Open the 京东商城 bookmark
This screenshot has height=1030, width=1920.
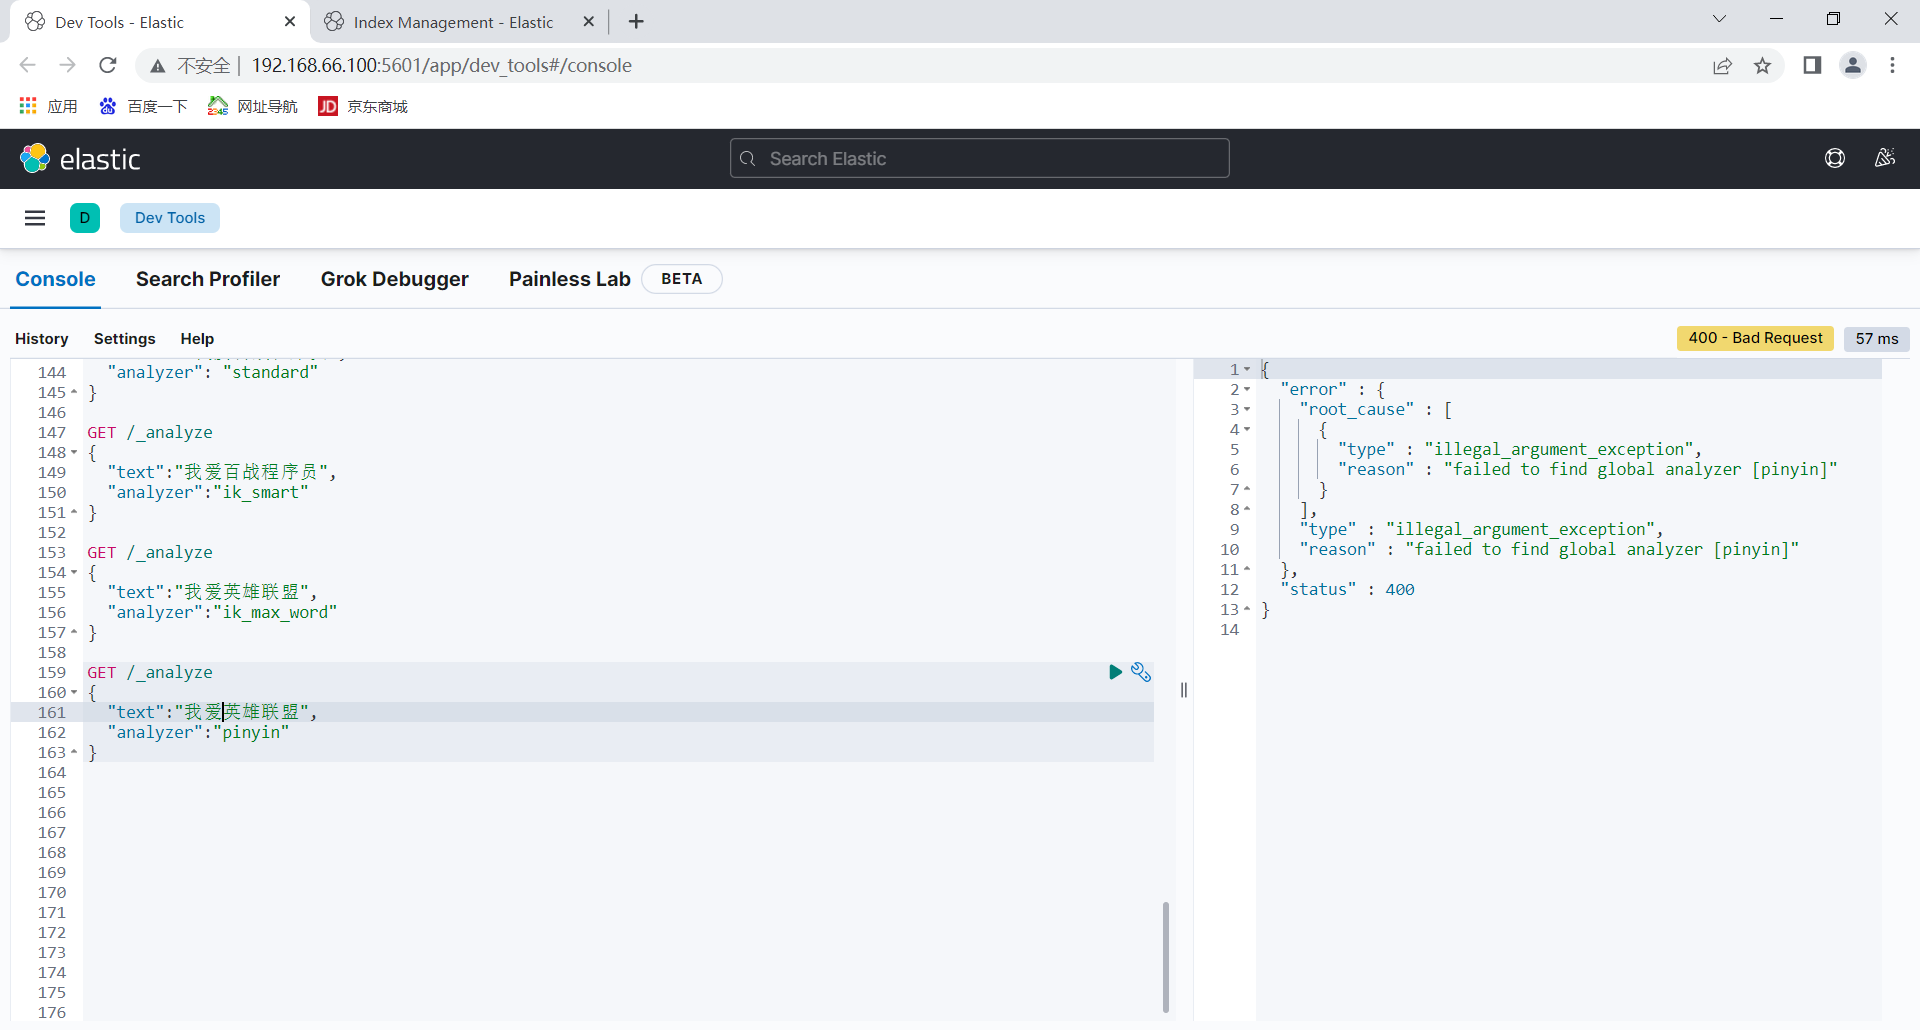tap(363, 106)
